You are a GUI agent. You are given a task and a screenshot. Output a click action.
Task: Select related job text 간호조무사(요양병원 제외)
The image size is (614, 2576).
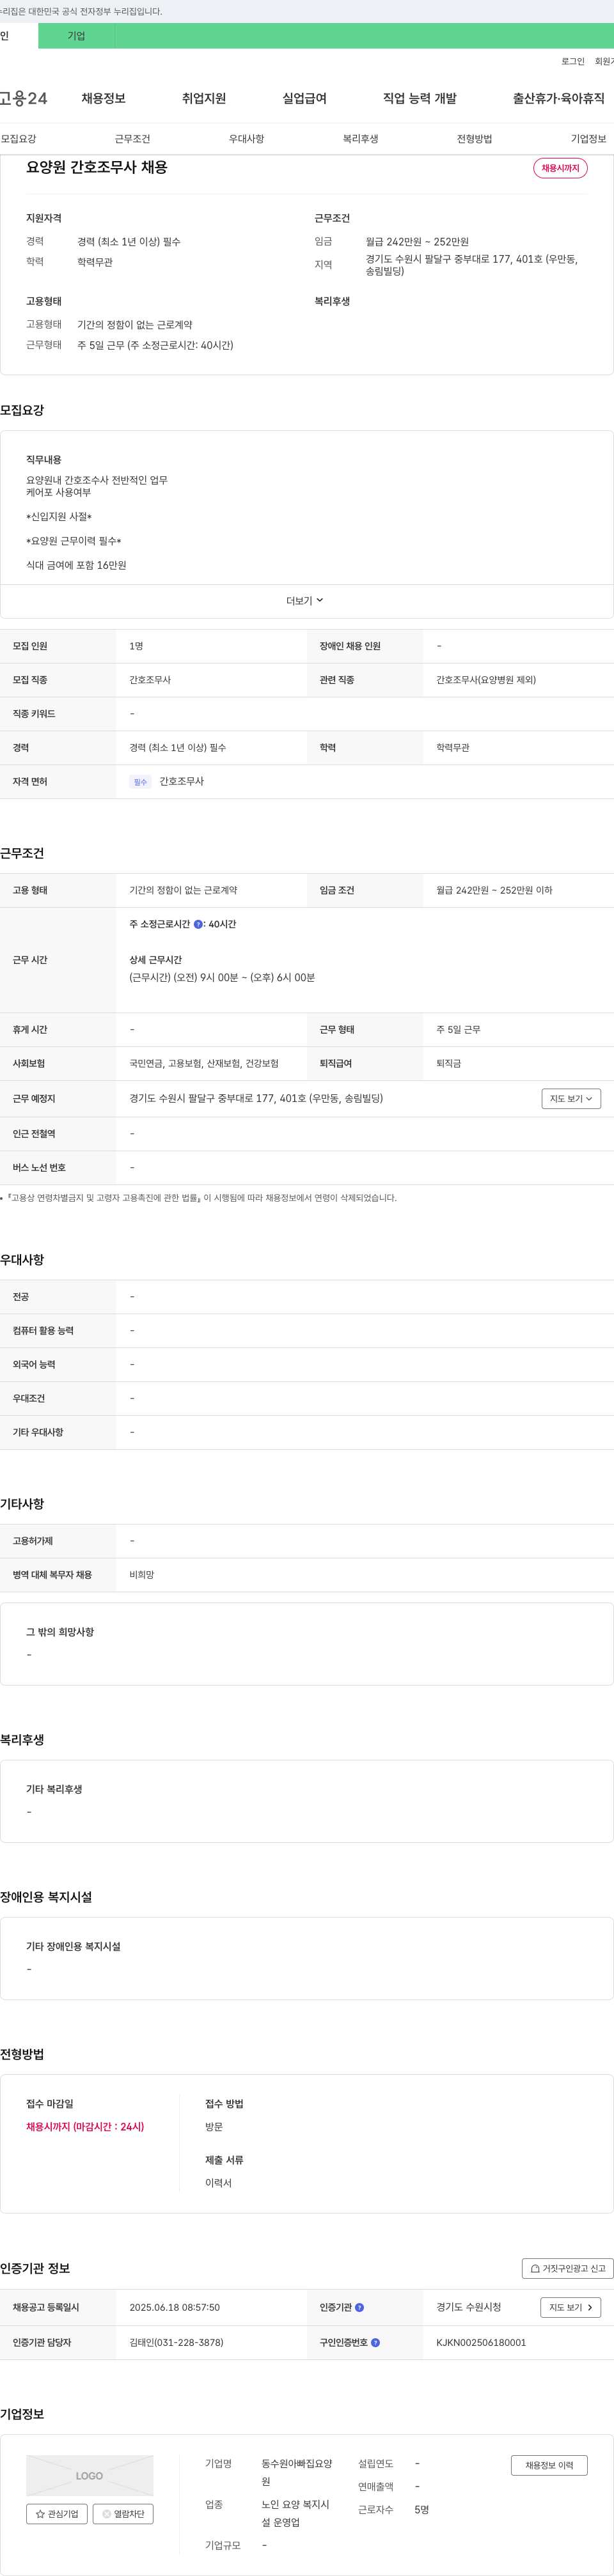[486, 681]
